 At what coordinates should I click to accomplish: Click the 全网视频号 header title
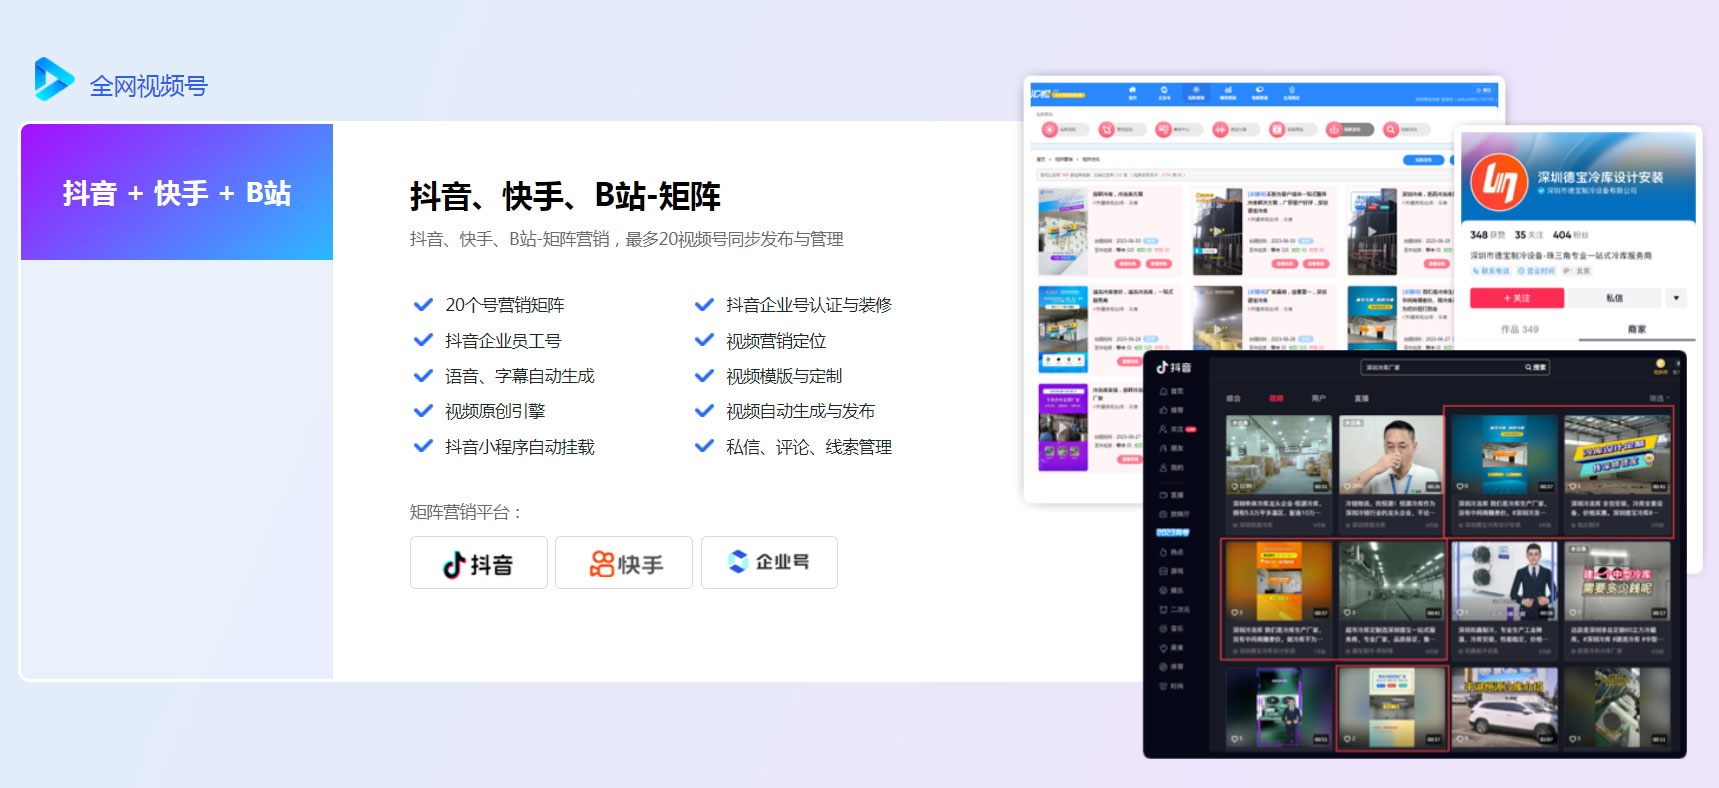148,86
